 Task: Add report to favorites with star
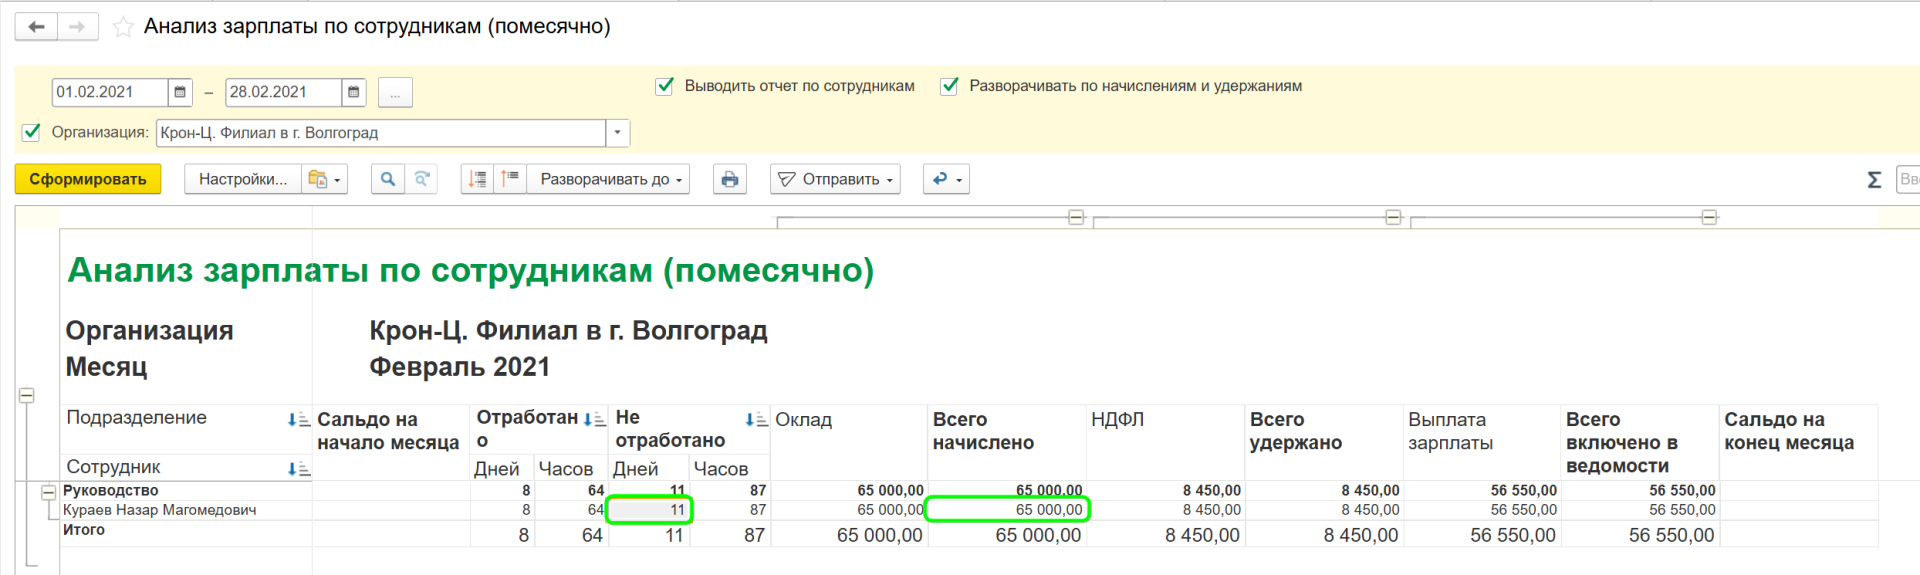(x=123, y=27)
